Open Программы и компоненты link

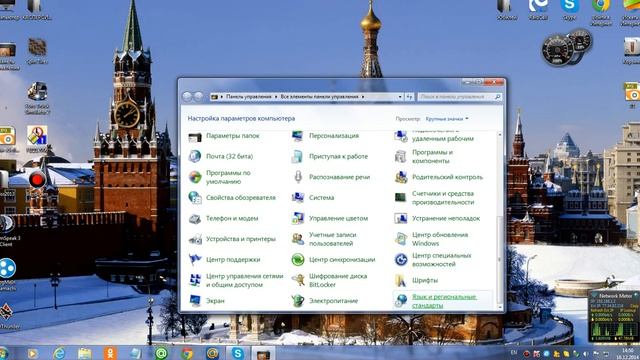tap(432, 157)
